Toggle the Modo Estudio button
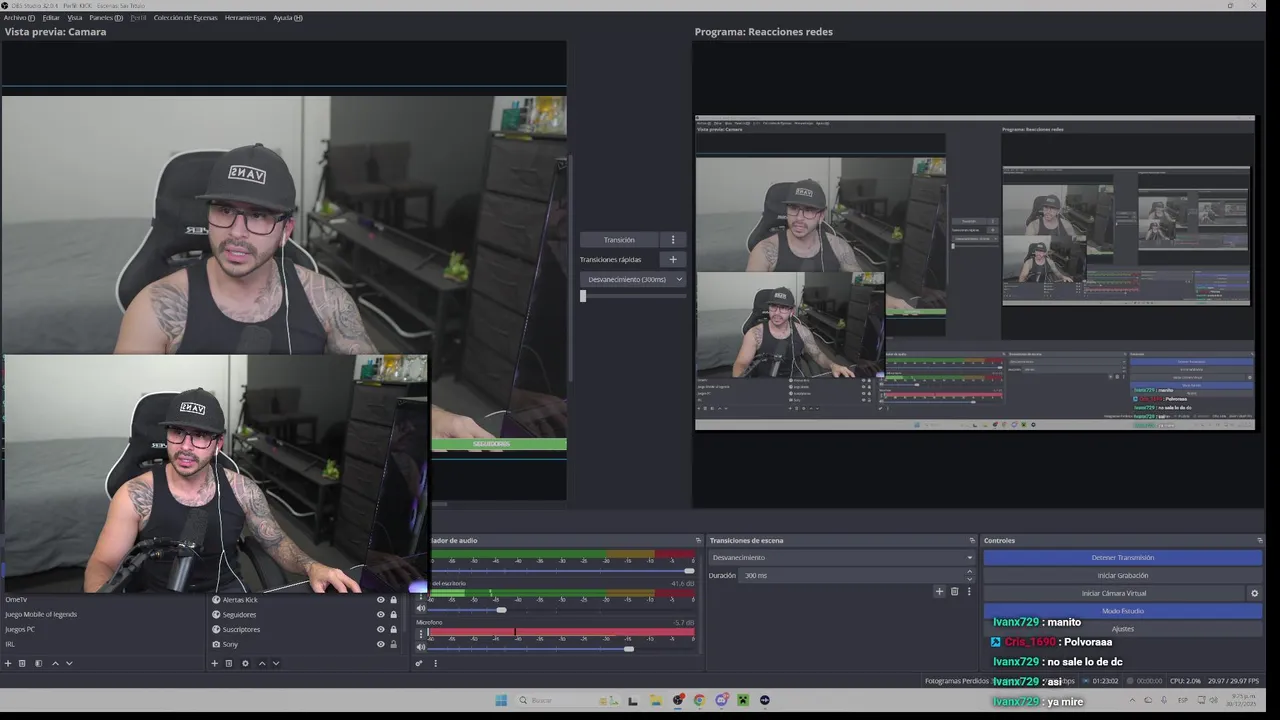The height and width of the screenshot is (720, 1280). (x=1123, y=610)
